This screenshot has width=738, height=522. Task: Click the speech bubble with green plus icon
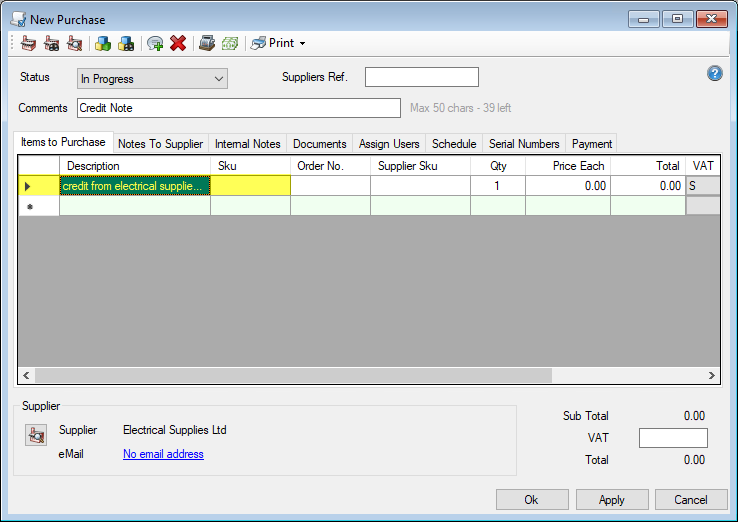(155, 43)
